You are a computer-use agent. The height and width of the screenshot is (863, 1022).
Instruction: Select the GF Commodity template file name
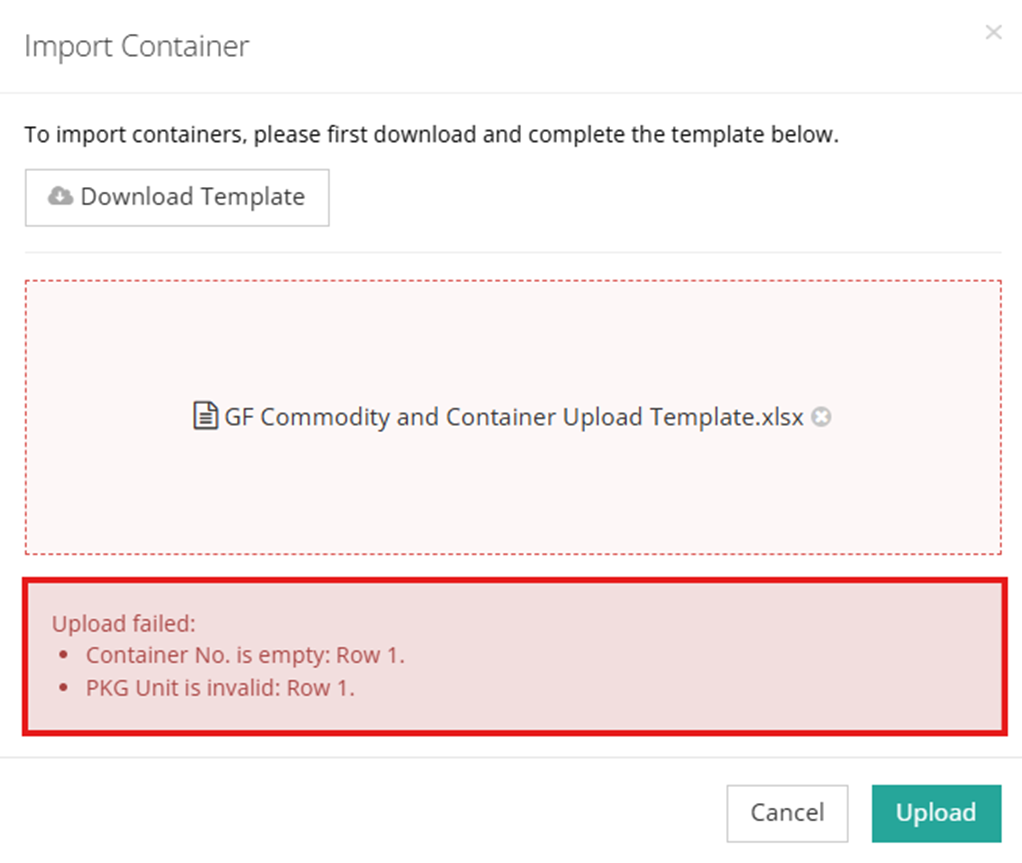(x=514, y=417)
